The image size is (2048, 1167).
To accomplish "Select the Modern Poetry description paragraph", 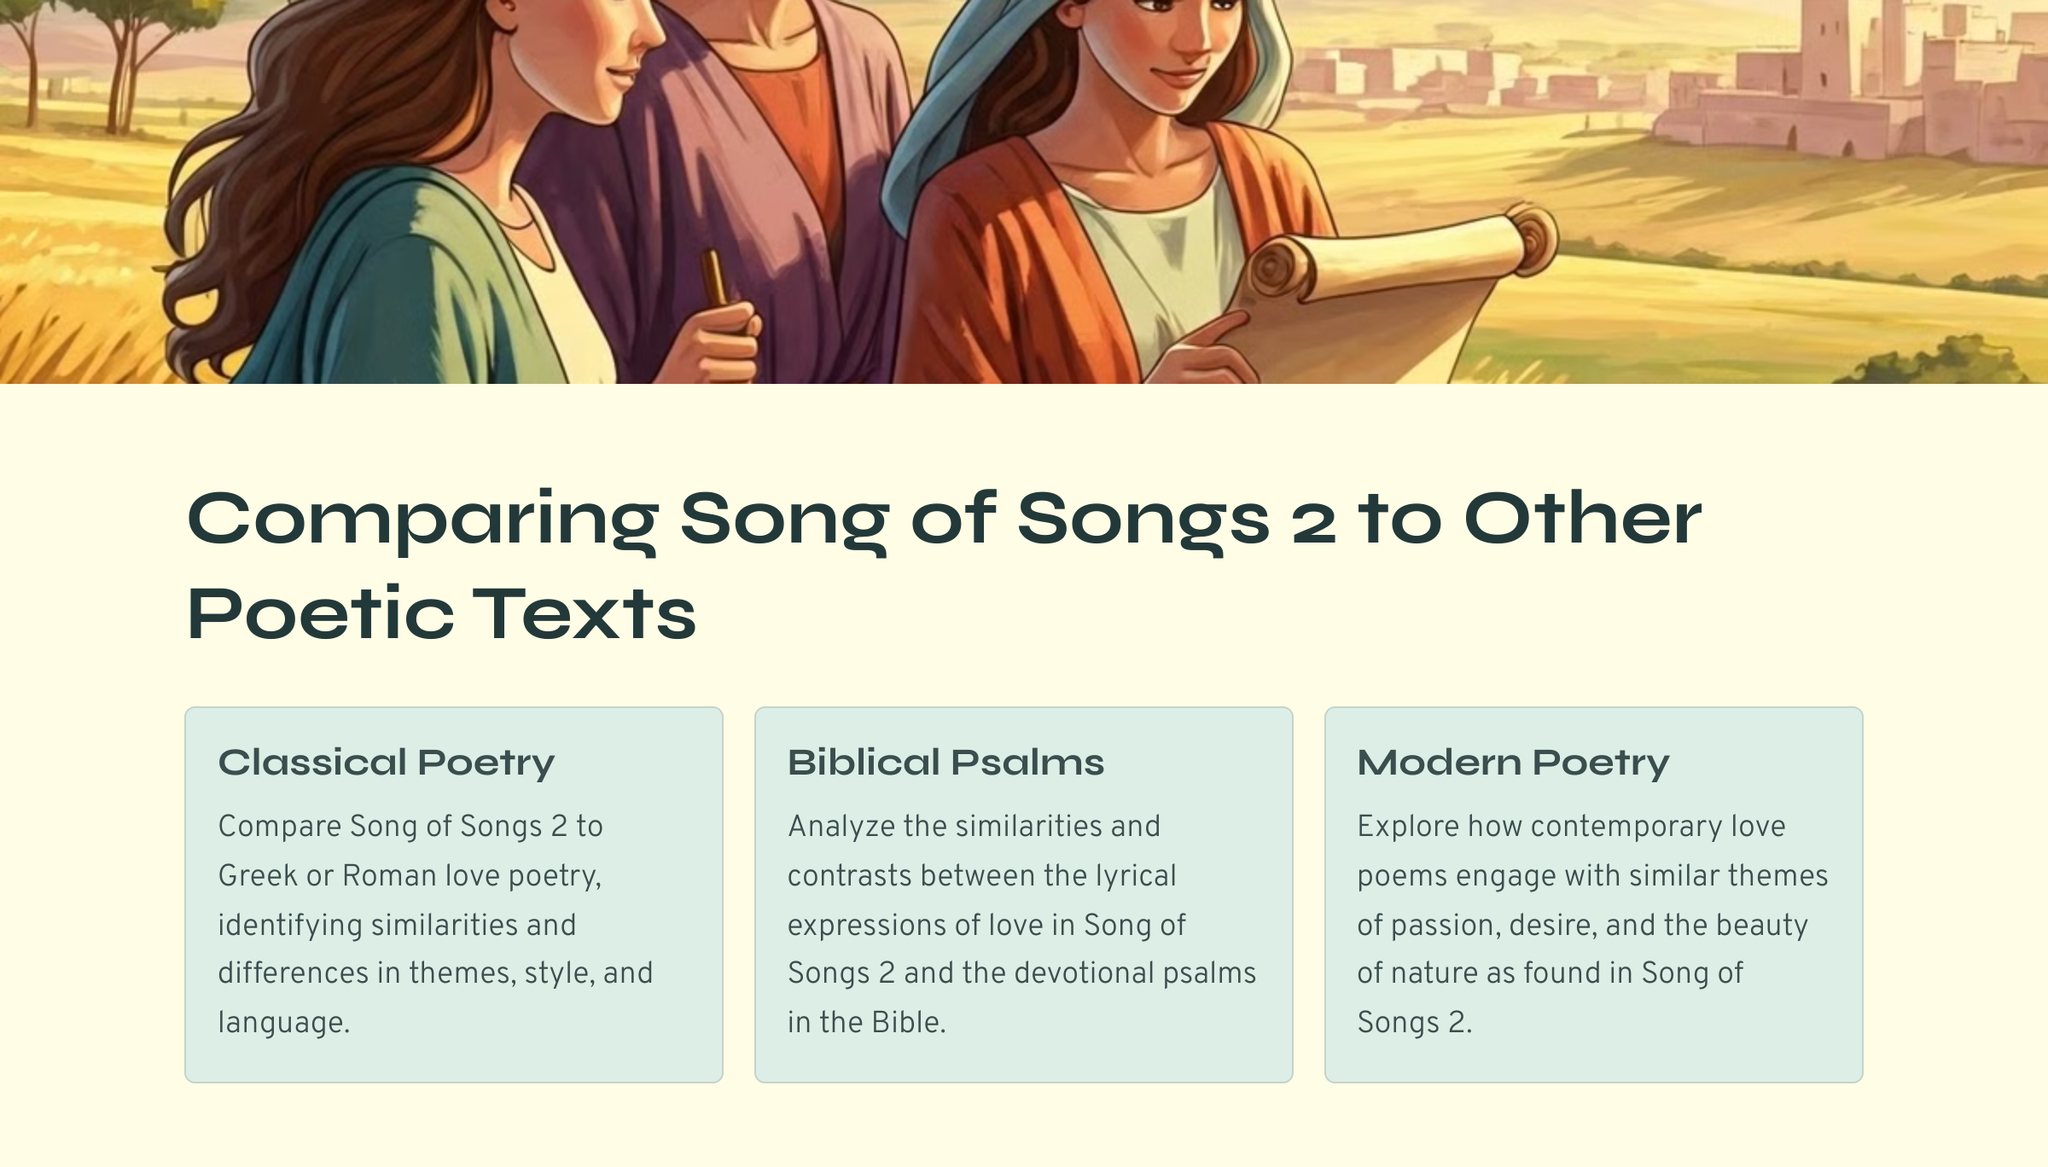I will (1591, 924).
